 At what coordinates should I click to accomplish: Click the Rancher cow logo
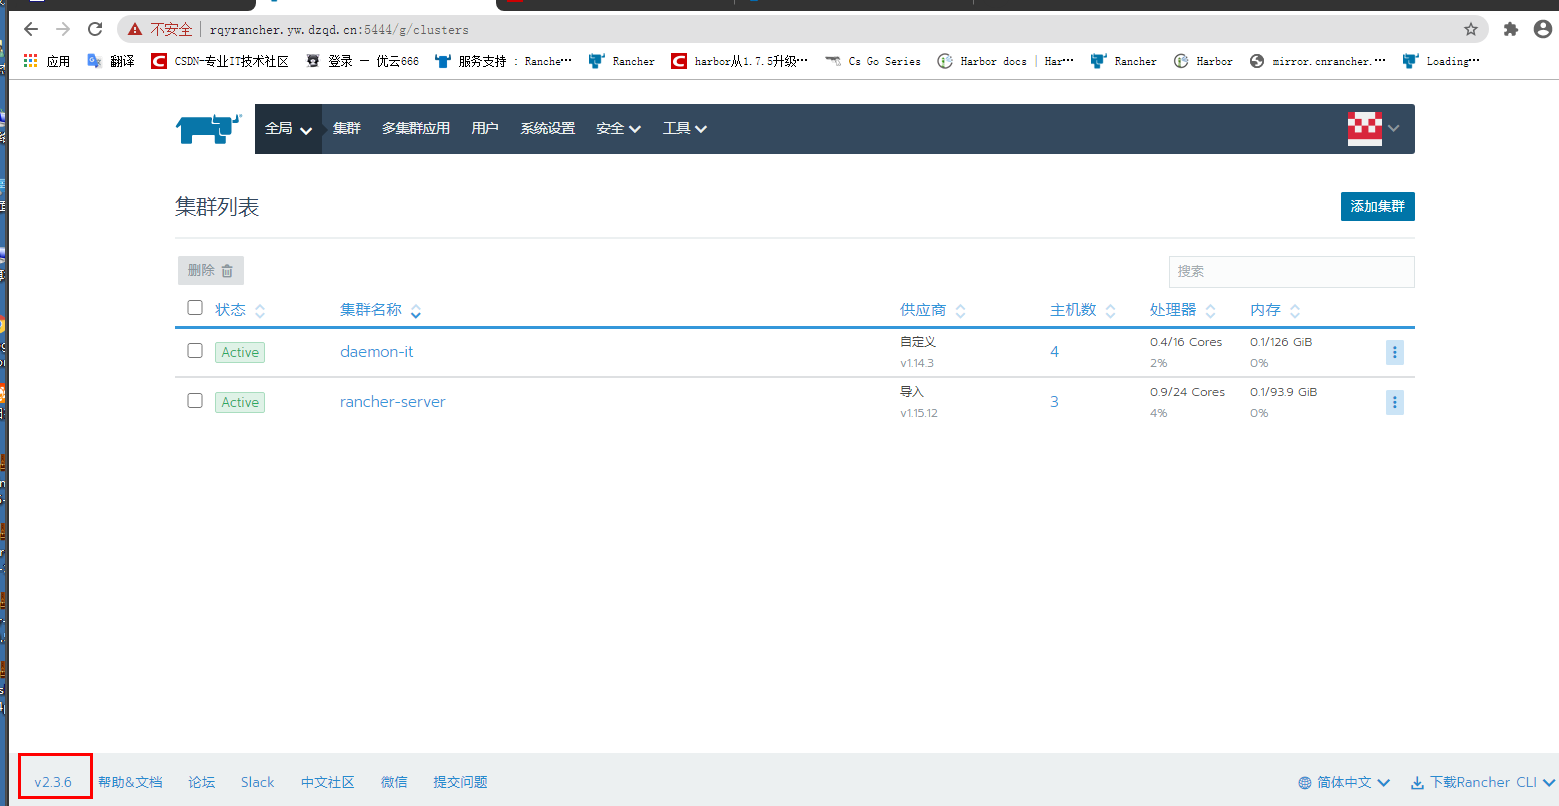pos(207,128)
